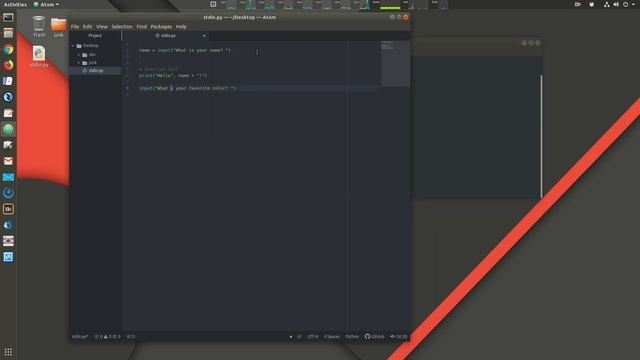Screen dimensions: 640x360
Task: Click the active Atom icon in dock
Action: [8, 129]
